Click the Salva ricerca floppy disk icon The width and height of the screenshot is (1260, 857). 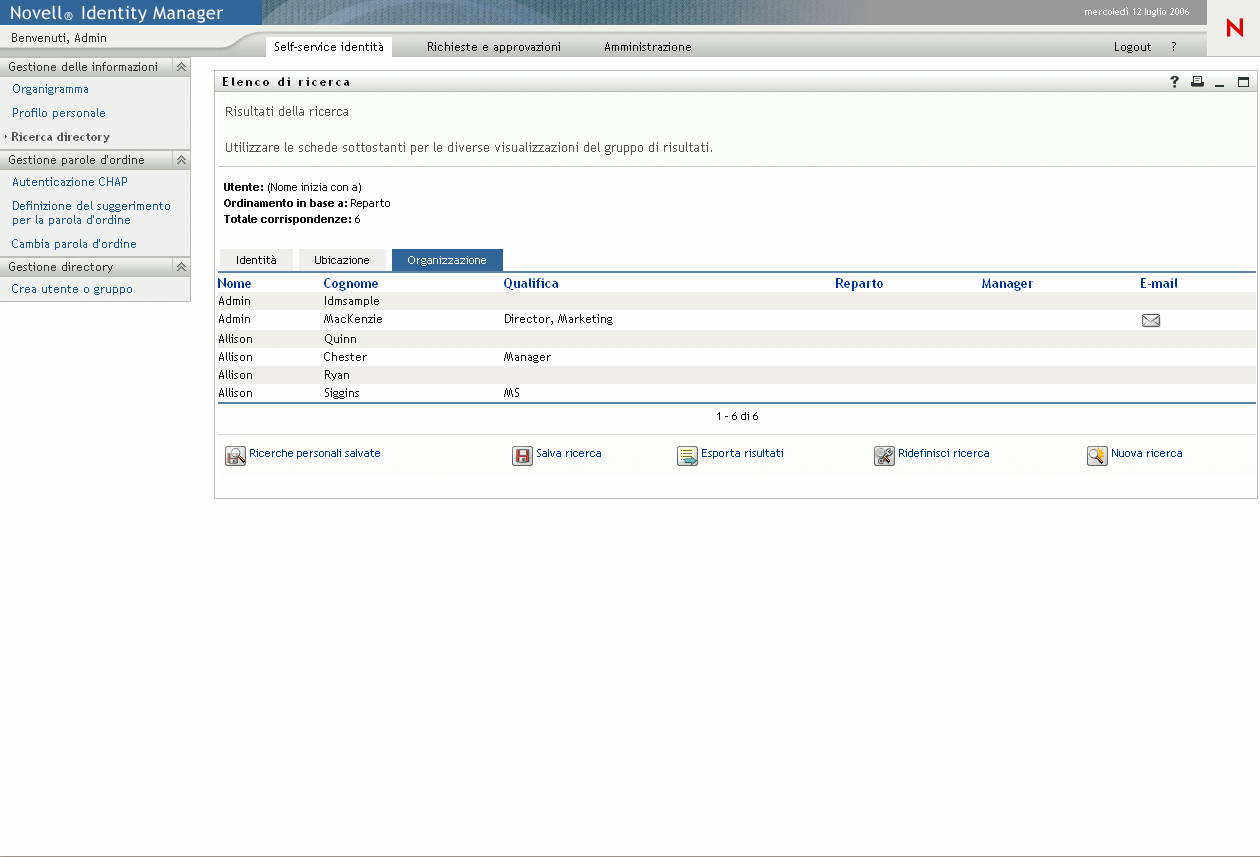[522, 457]
